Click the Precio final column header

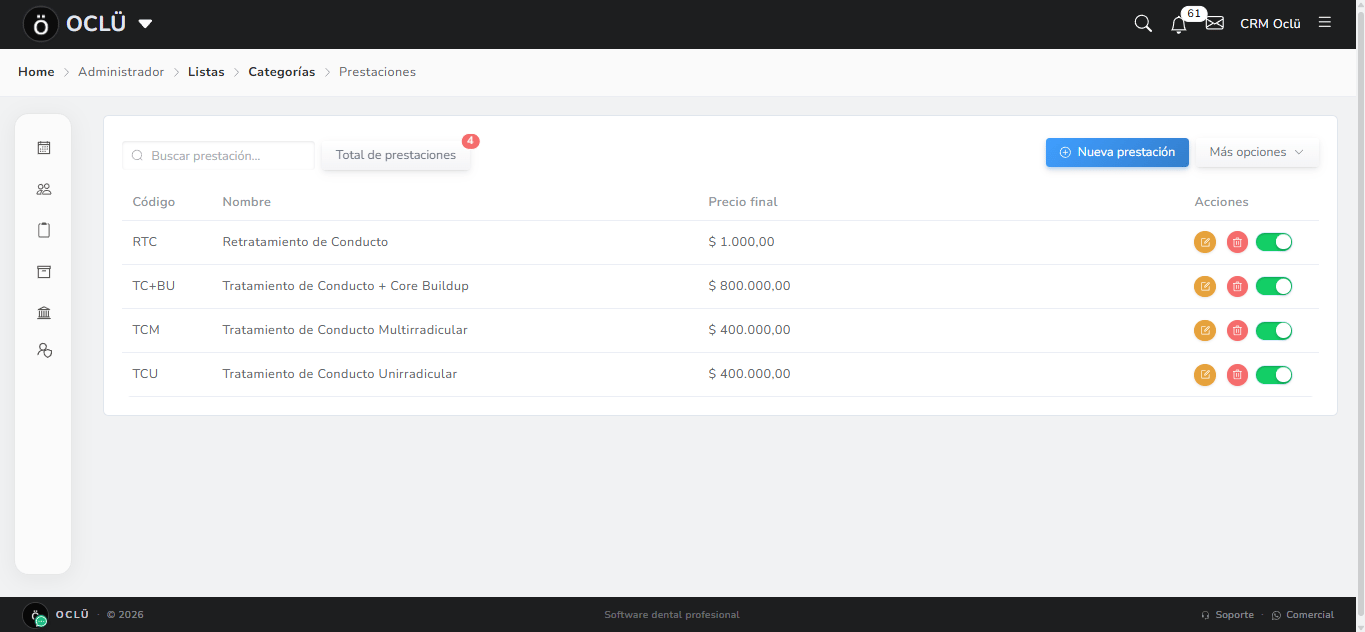(x=743, y=202)
